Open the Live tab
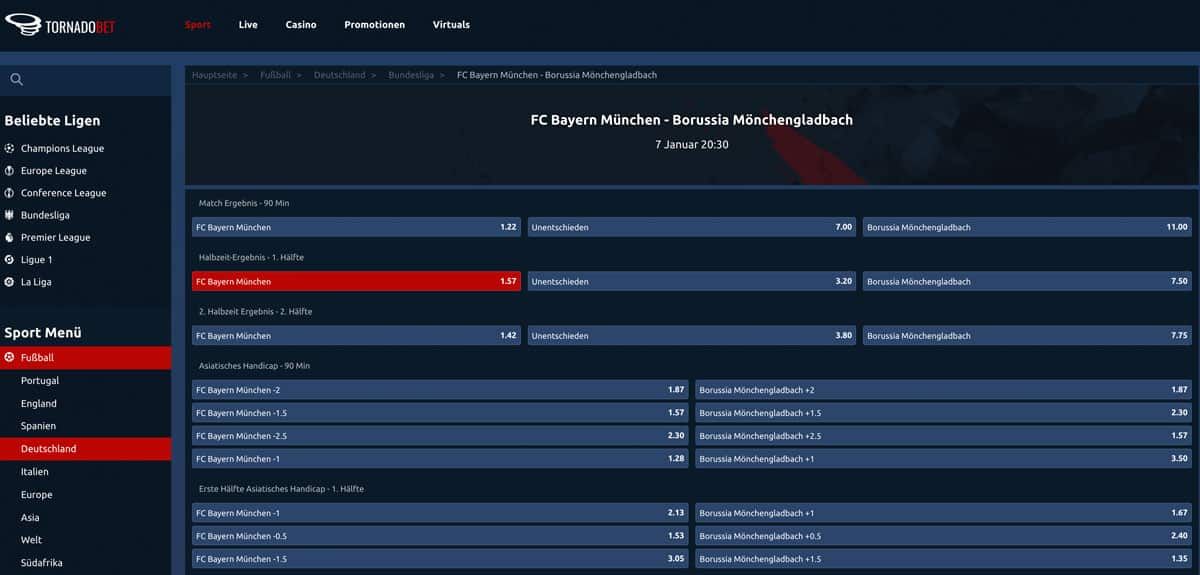This screenshot has height=575, width=1200. pos(248,25)
